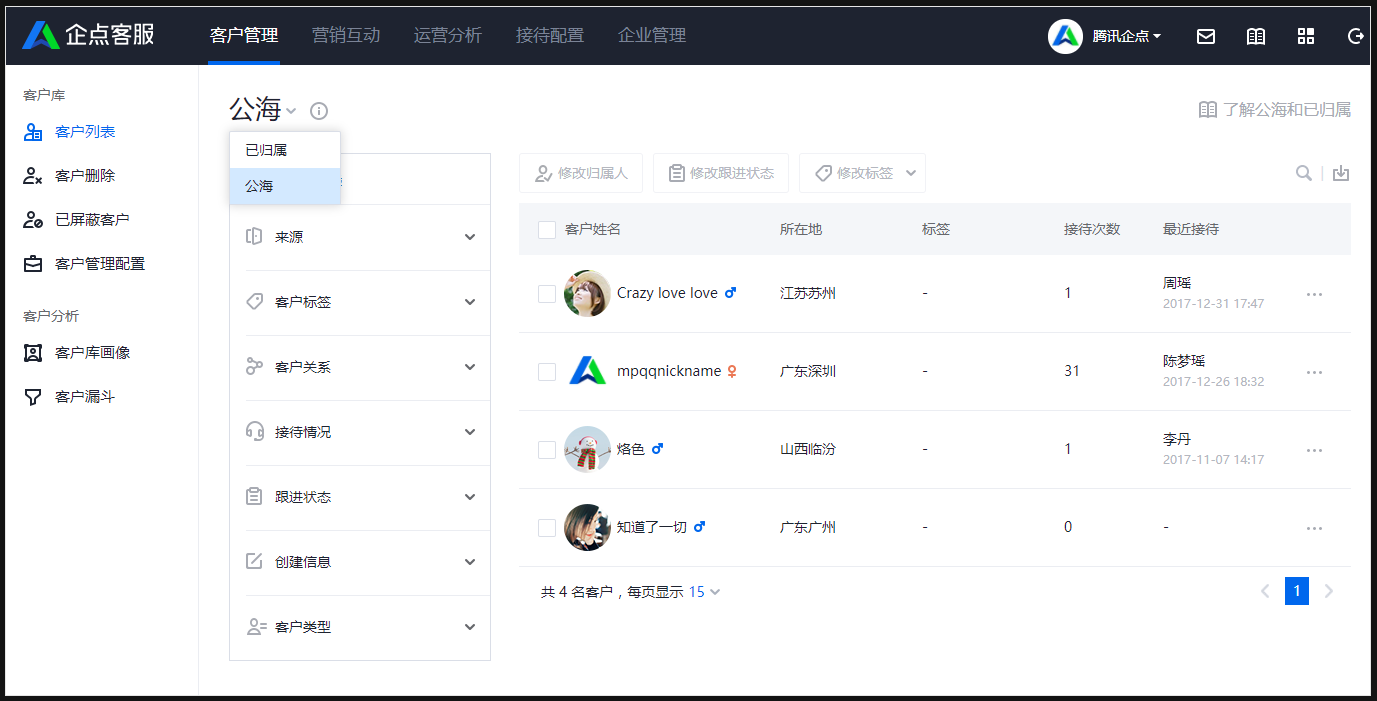The width and height of the screenshot is (1377, 701).
Task: Expand the 接待情况 filter chevron
Action: [x=470, y=432]
